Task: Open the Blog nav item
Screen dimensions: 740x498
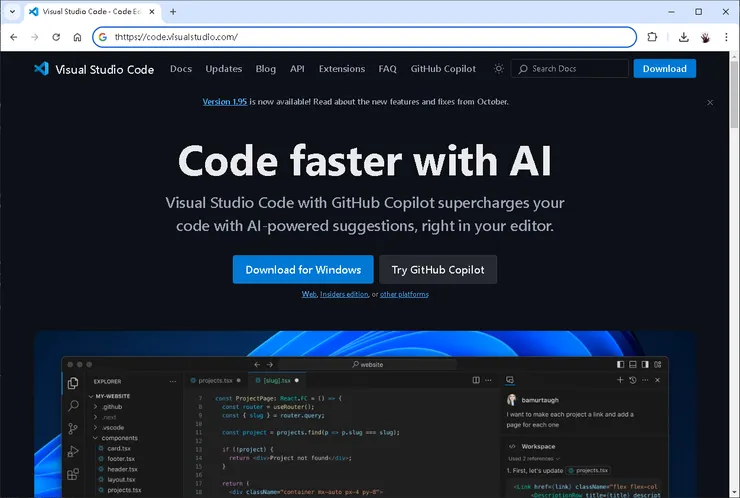Action: 266,68
